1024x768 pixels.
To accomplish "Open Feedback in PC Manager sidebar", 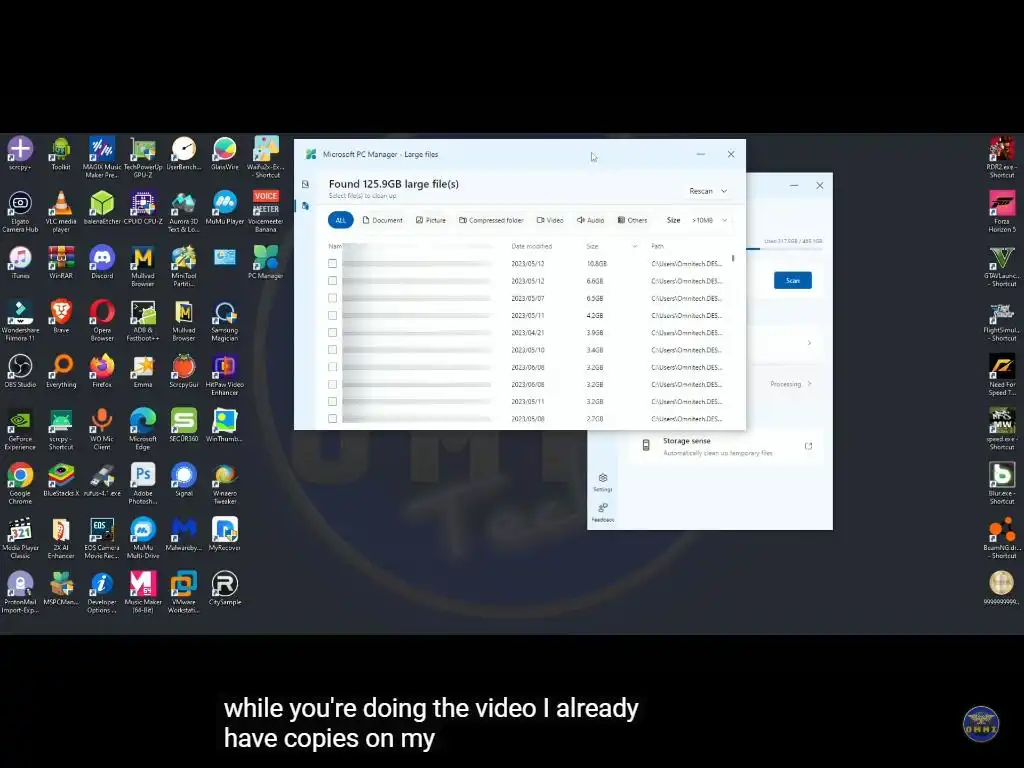I will (603, 513).
